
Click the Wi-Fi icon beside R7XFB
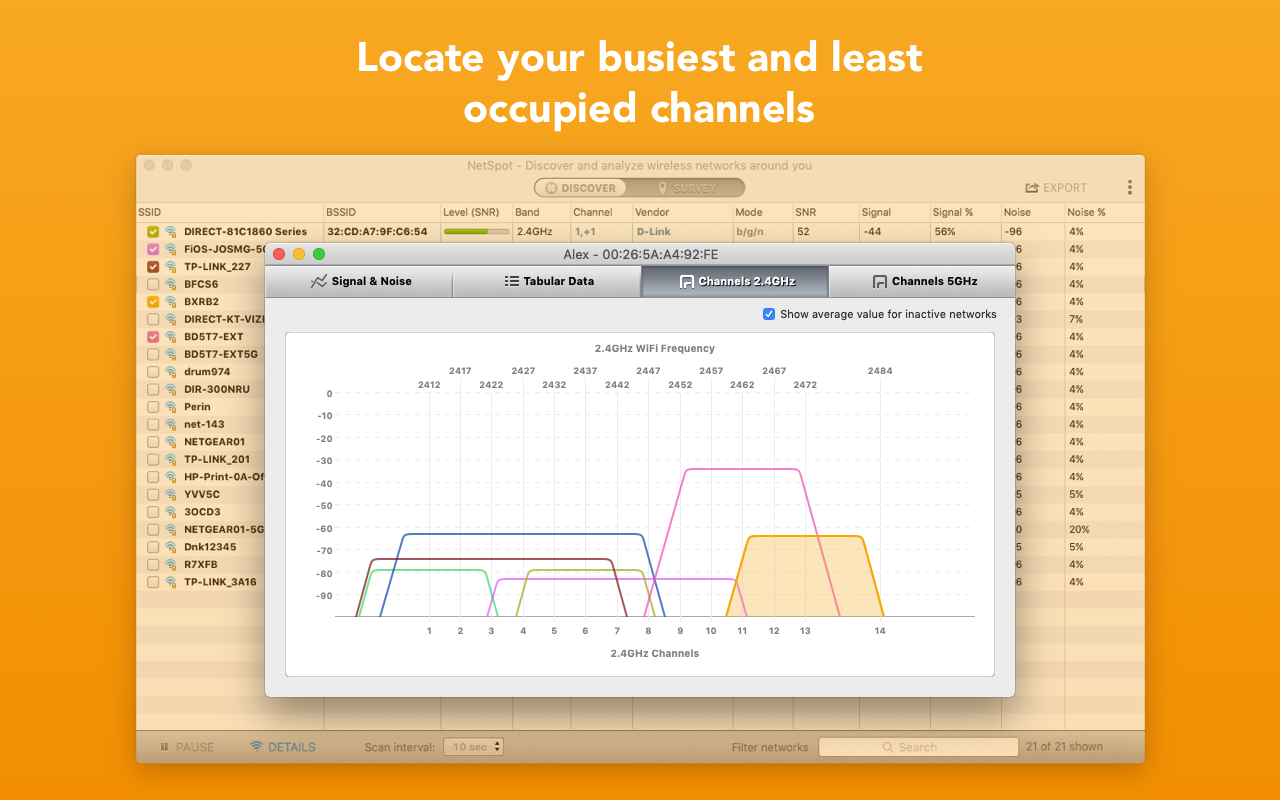pos(171,564)
